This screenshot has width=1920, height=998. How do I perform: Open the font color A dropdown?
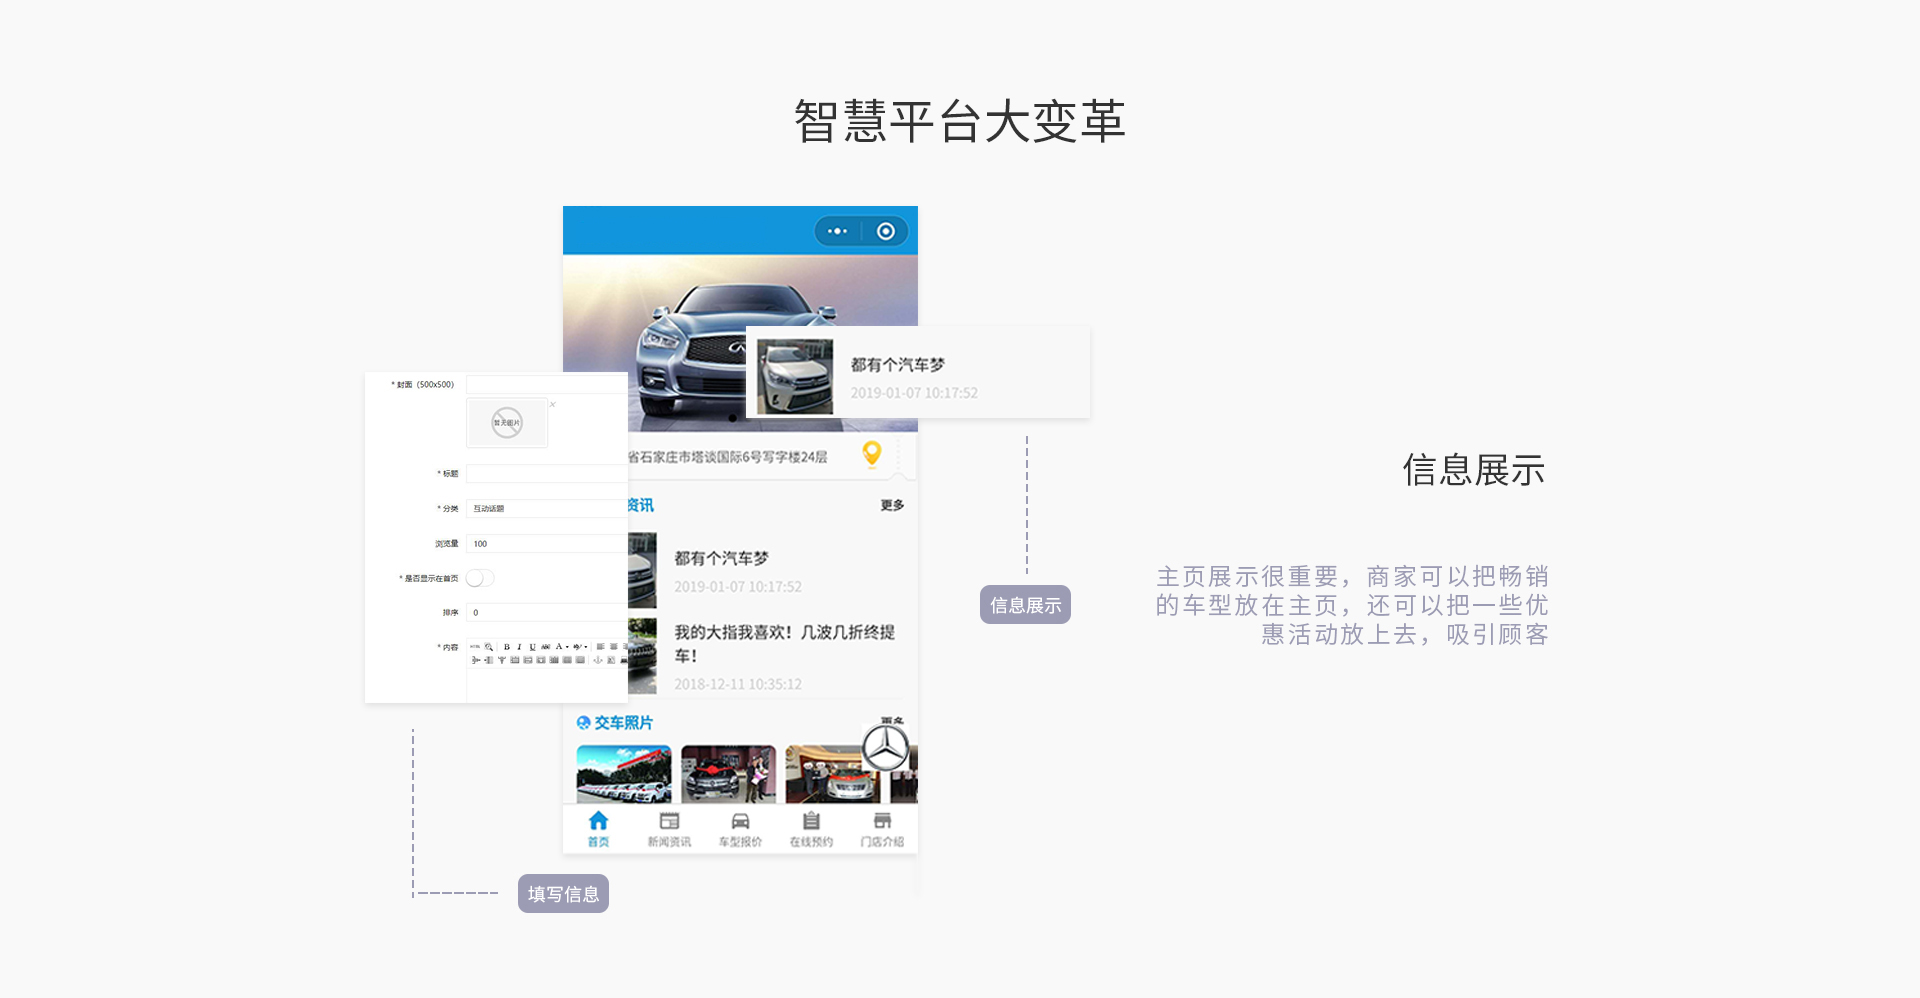pyautogui.click(x=562, y=647)
